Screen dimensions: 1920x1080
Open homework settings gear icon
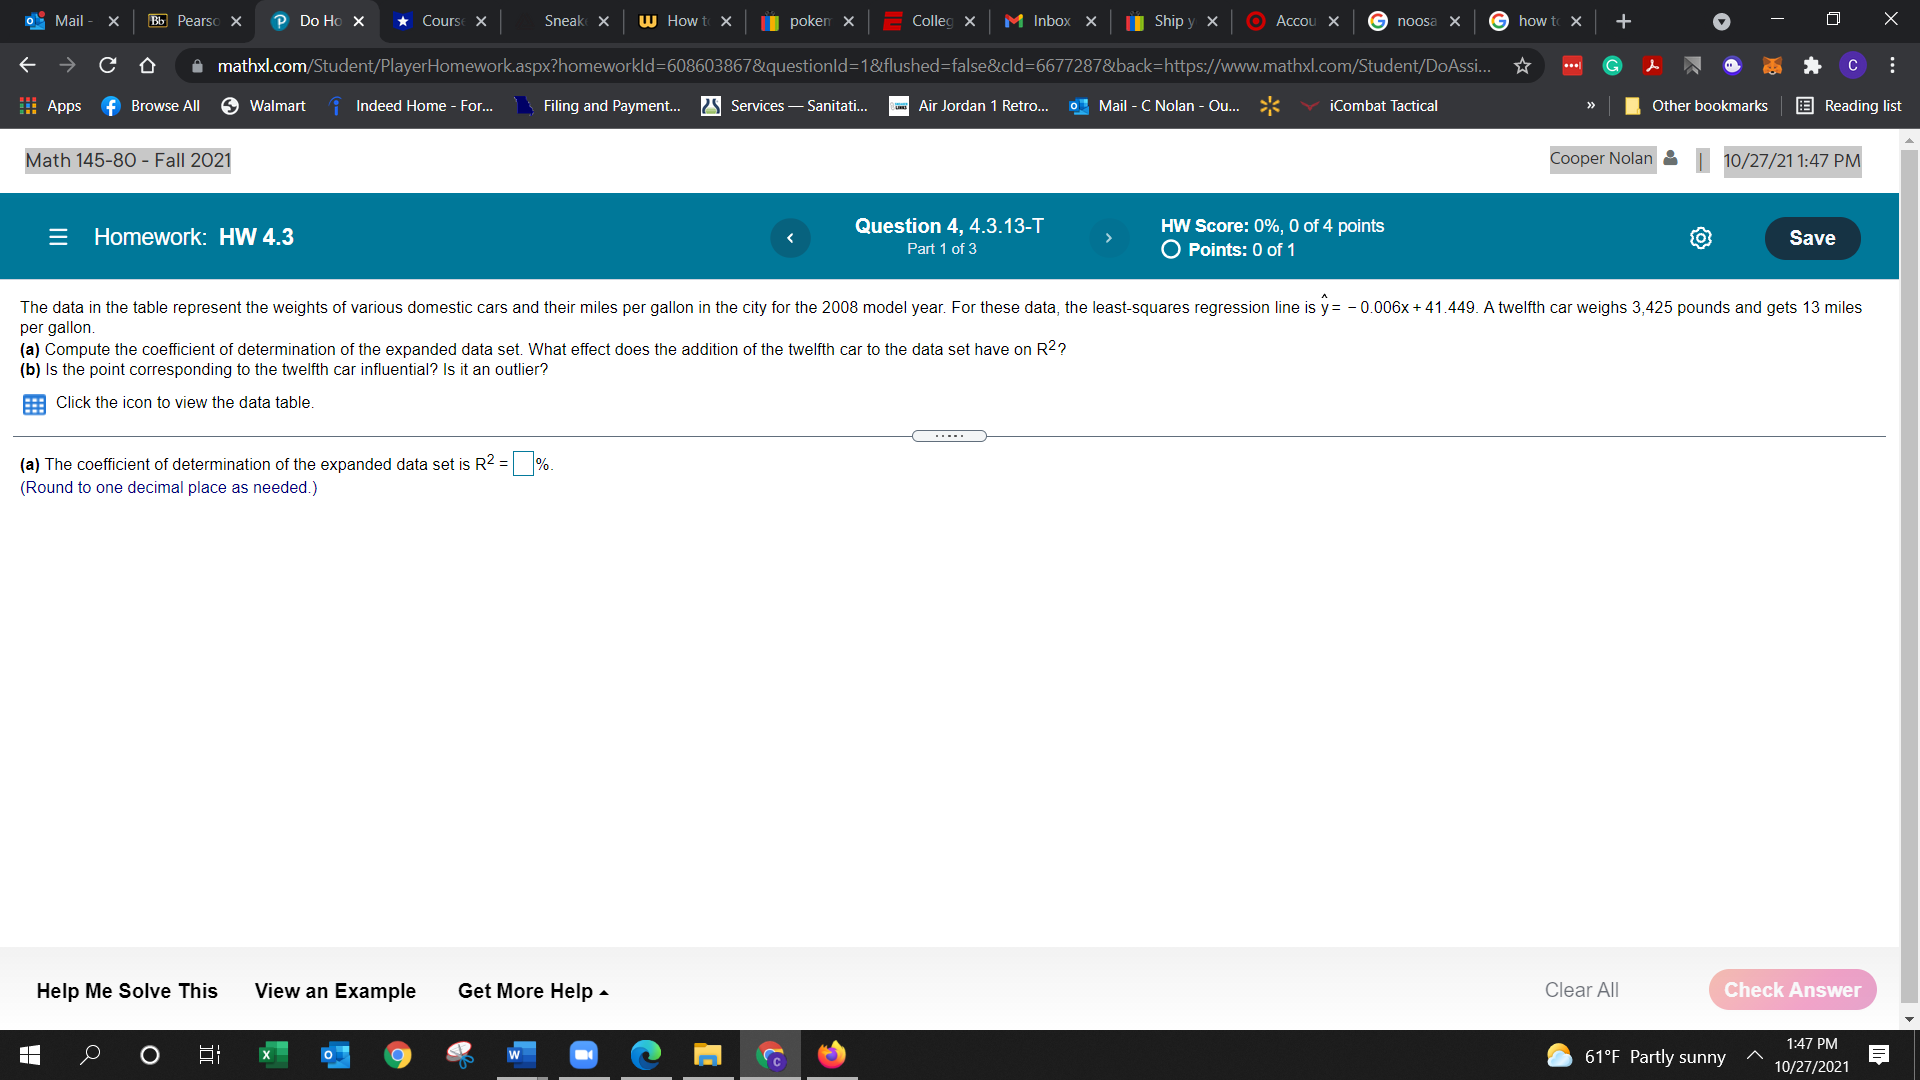1700,238
